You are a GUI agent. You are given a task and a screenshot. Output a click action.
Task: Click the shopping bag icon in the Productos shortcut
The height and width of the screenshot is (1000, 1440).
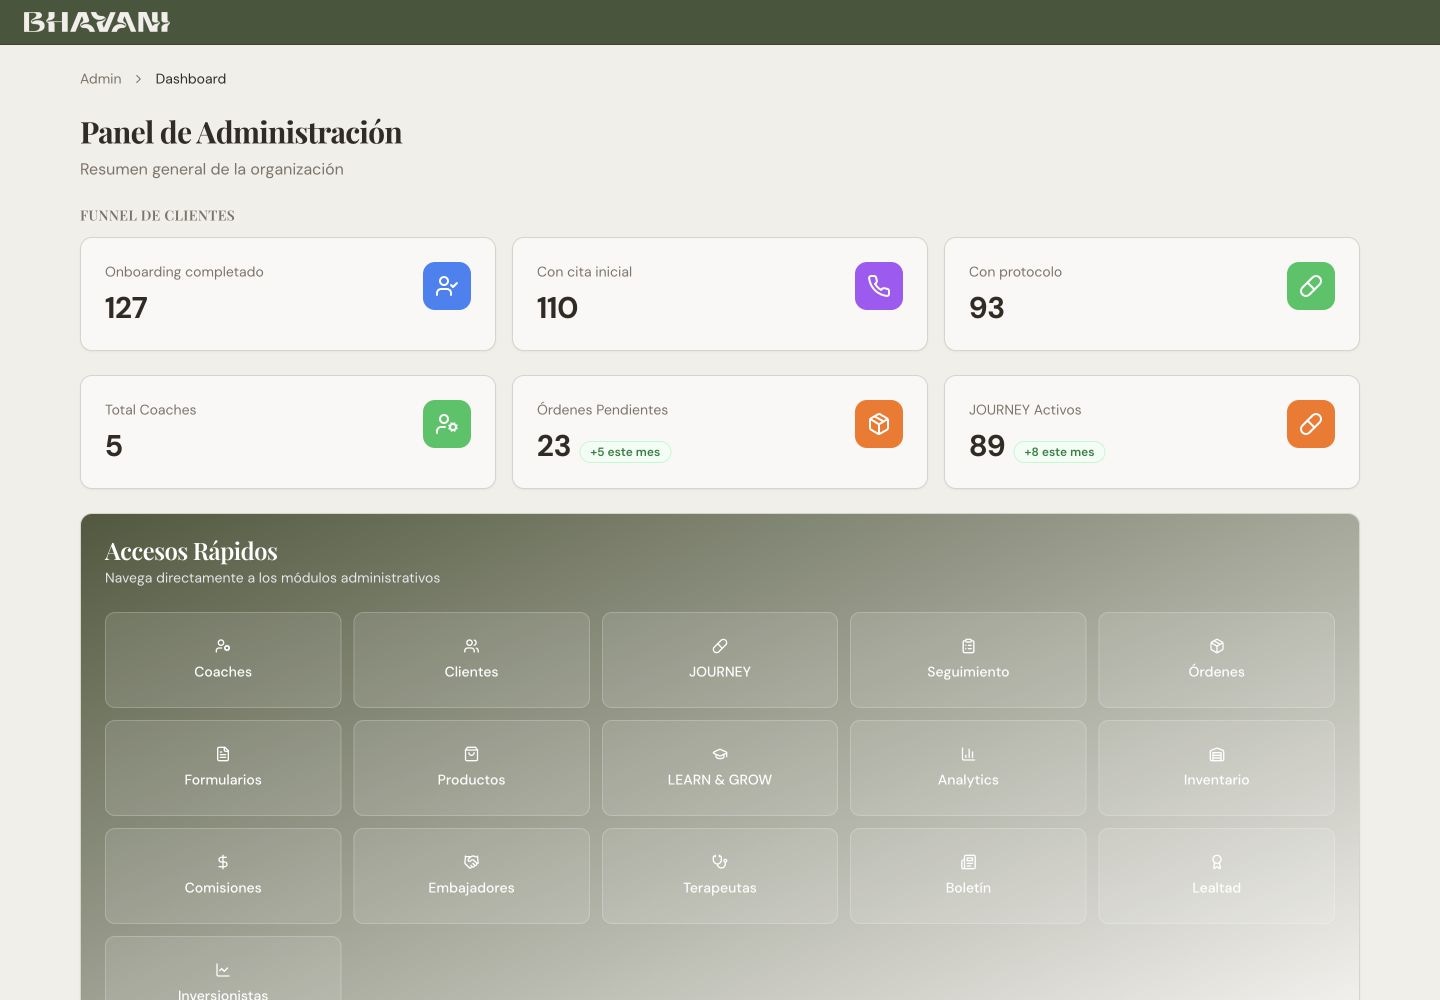pyautogui.click(x=471, y=754)
